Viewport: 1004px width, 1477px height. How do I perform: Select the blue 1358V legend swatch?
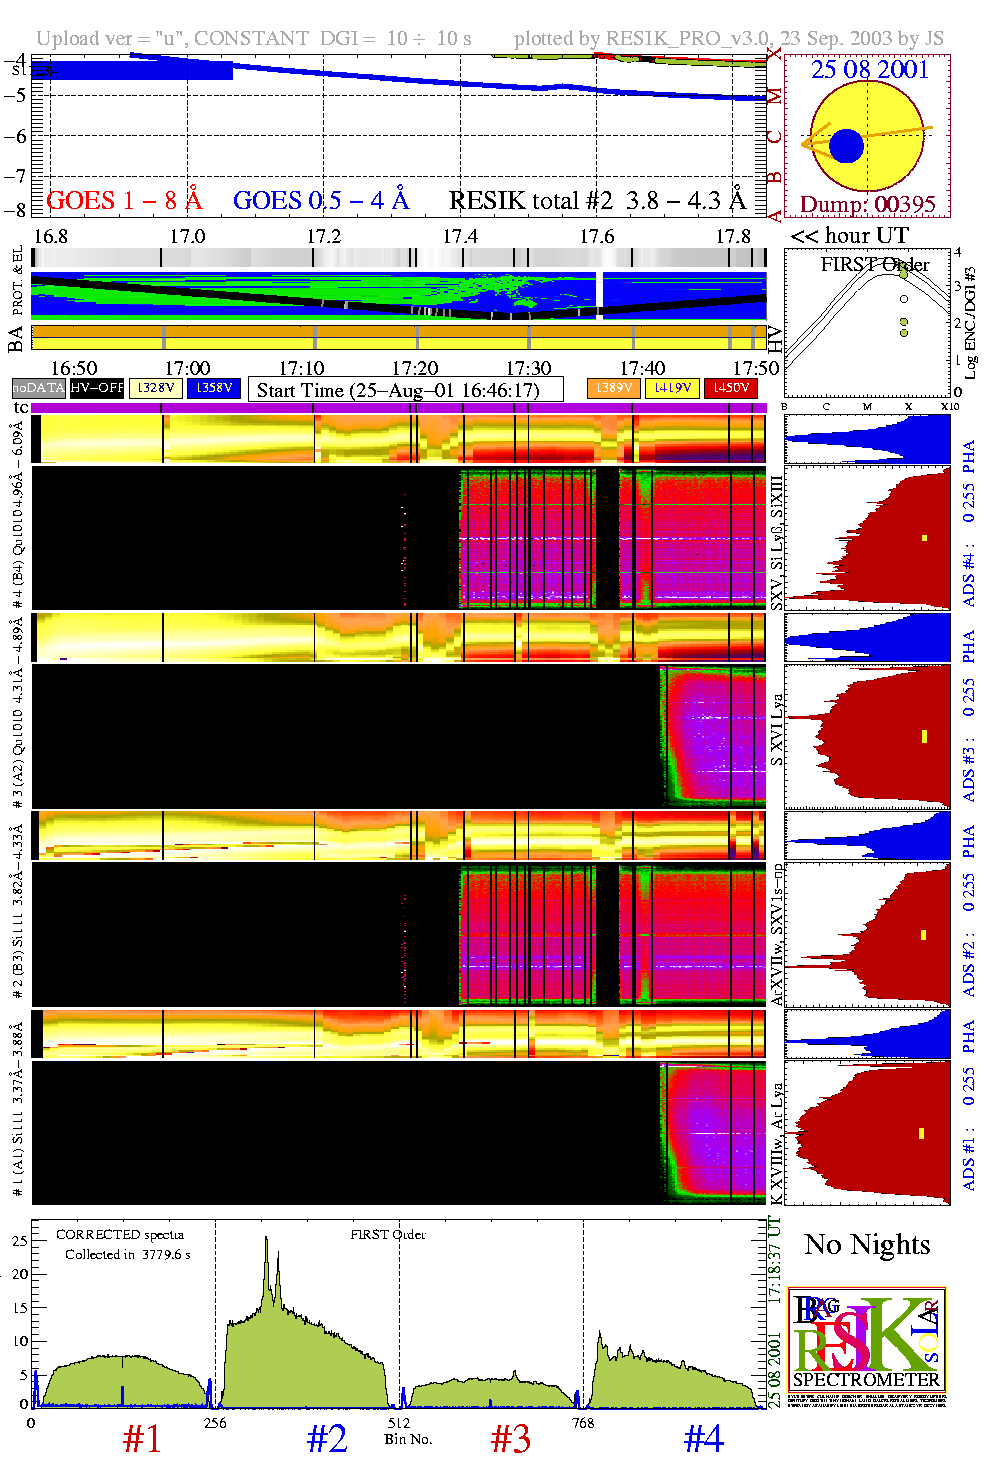pos(214,388)
